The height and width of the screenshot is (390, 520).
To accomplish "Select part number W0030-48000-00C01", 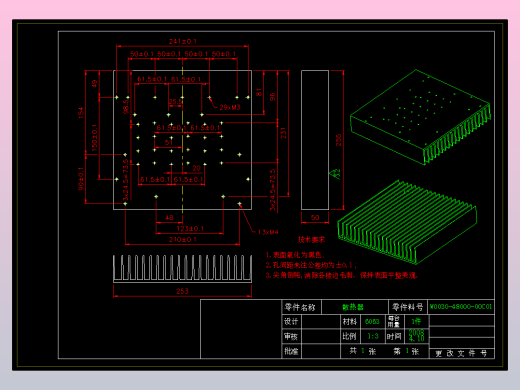I will [x=461, y=307].
